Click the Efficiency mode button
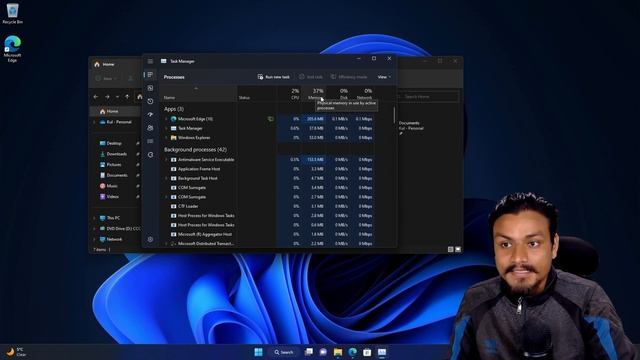This screenshot has height=360, width=640. pos(349,77)
